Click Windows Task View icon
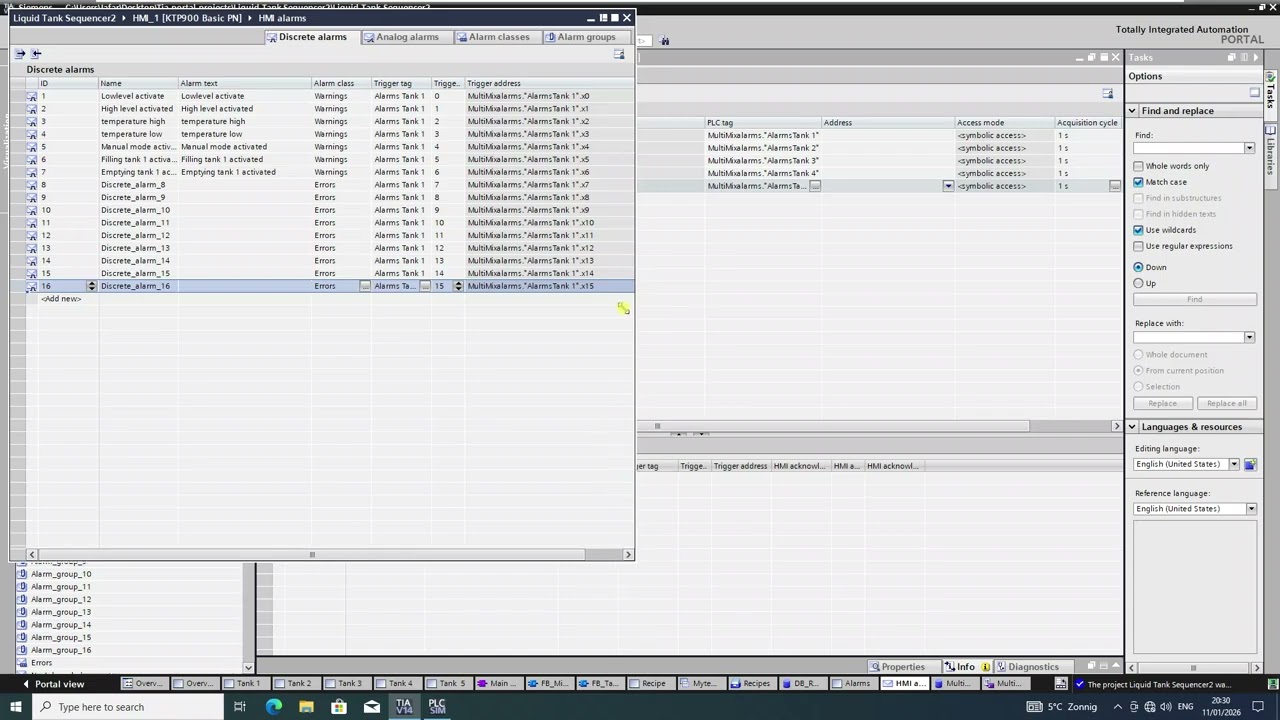Image resolution: width=1280 pixels, height=720 pixels. click(240, 706)
